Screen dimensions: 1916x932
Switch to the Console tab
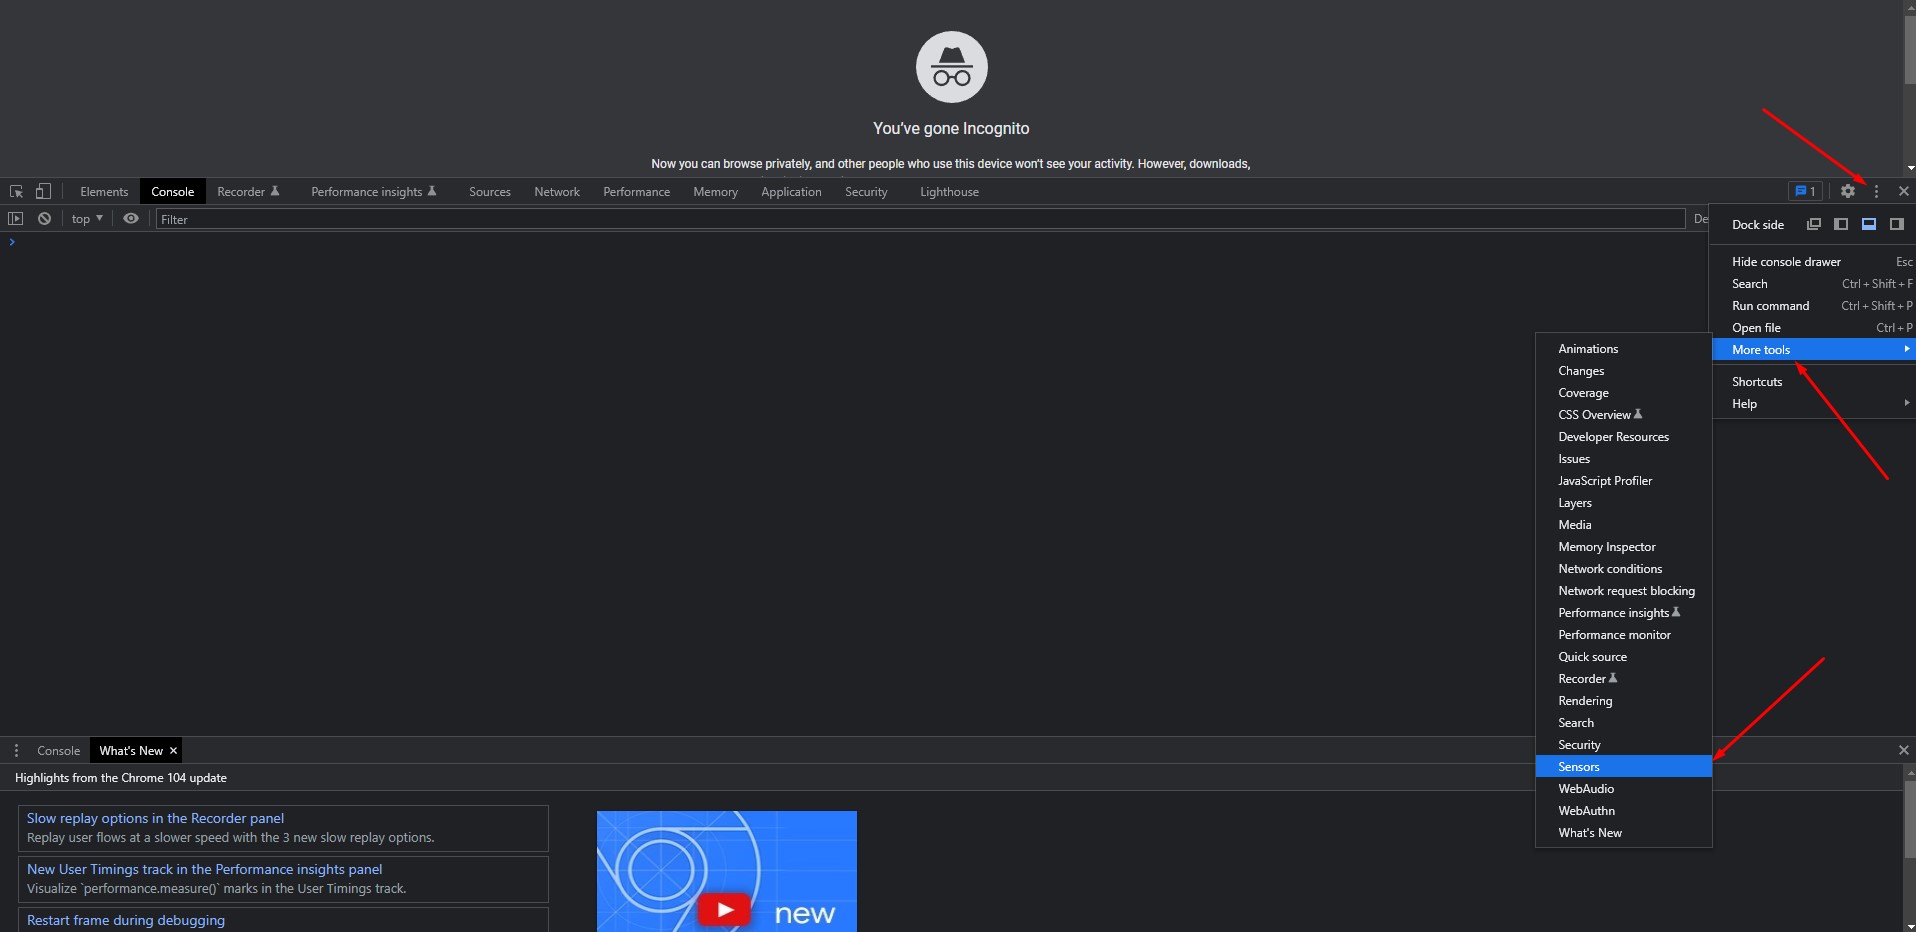point(172,191)
